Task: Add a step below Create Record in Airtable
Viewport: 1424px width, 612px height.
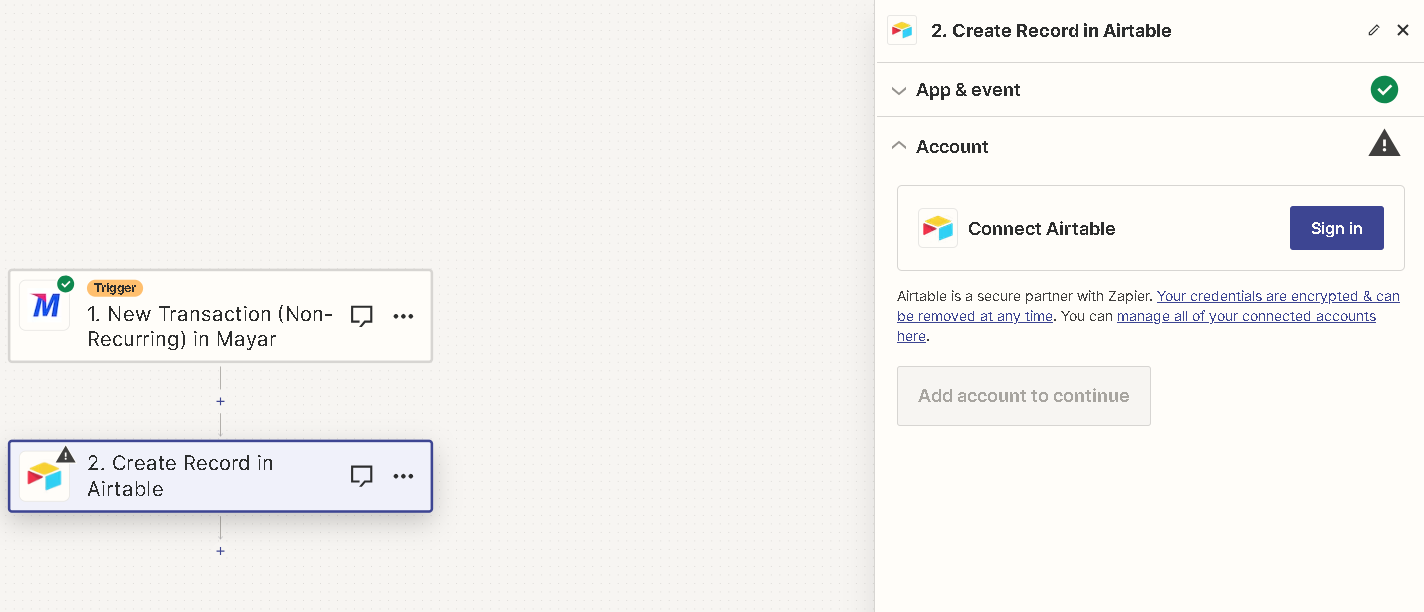Action: (x=220, y=551)
